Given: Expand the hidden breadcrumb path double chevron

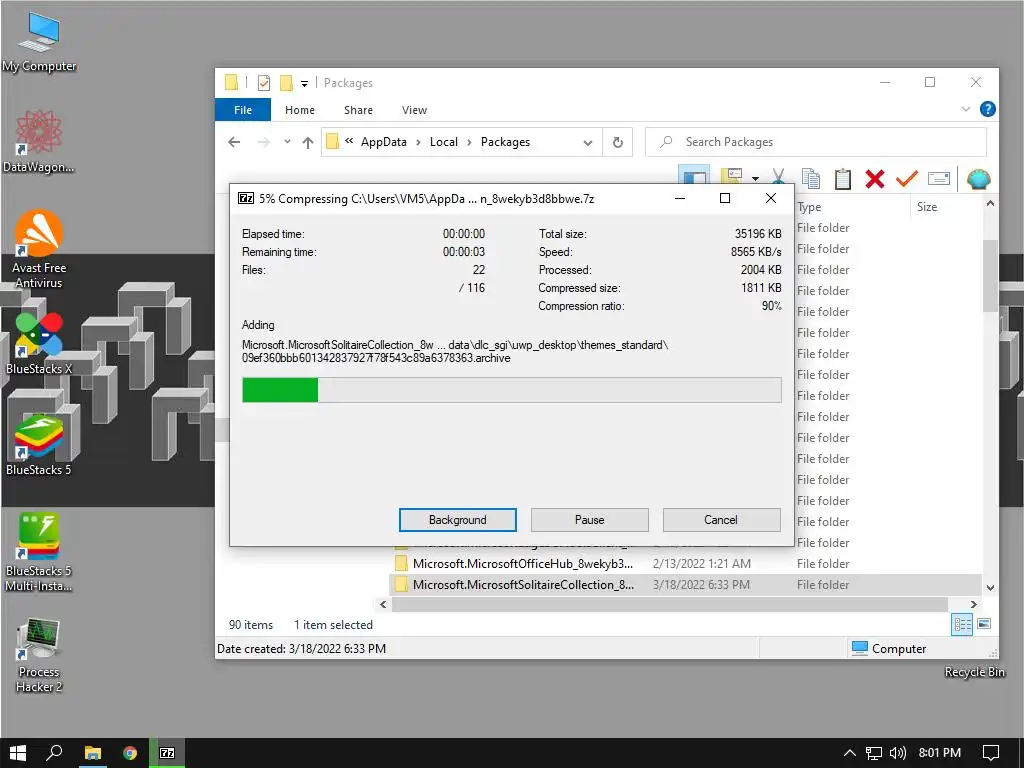Looking at the screenshot, I should point(349,141).
